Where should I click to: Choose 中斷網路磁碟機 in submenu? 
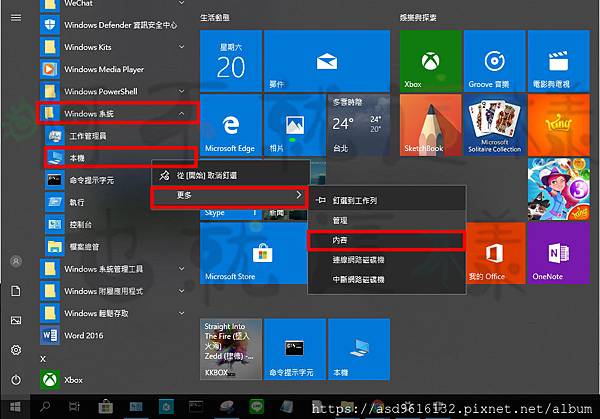tap(386, 280)
